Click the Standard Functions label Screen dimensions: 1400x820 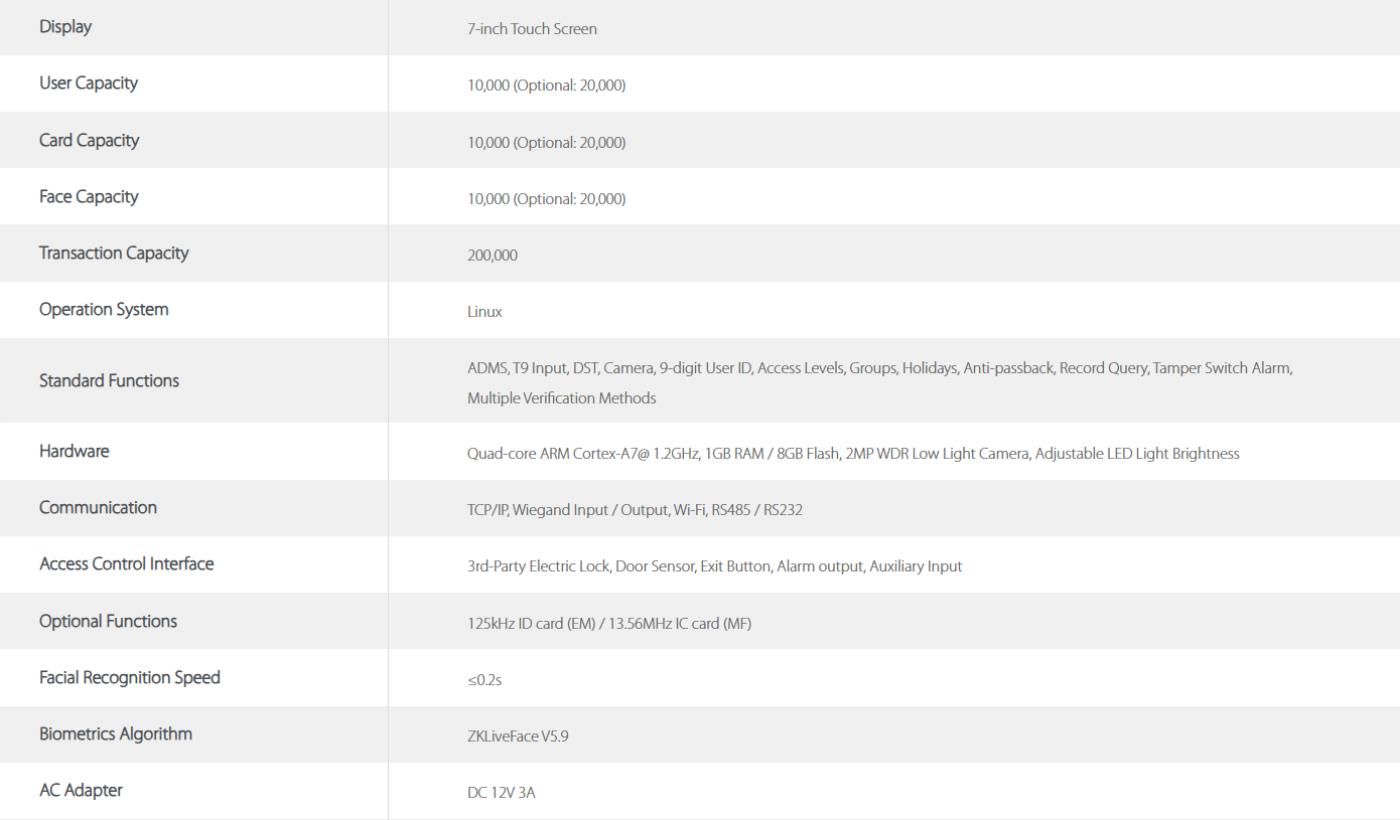point(109,380)
